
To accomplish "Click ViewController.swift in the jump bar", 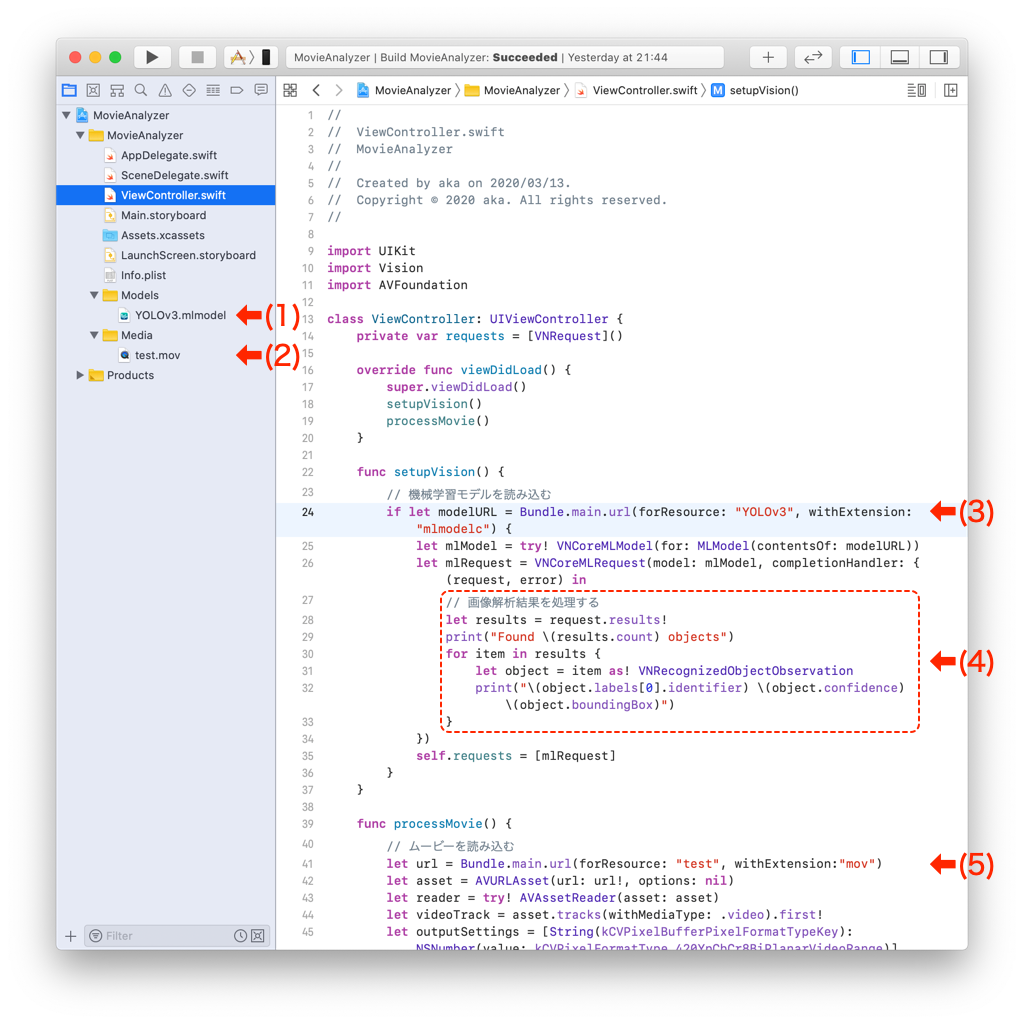I will [x=644, y=91].
